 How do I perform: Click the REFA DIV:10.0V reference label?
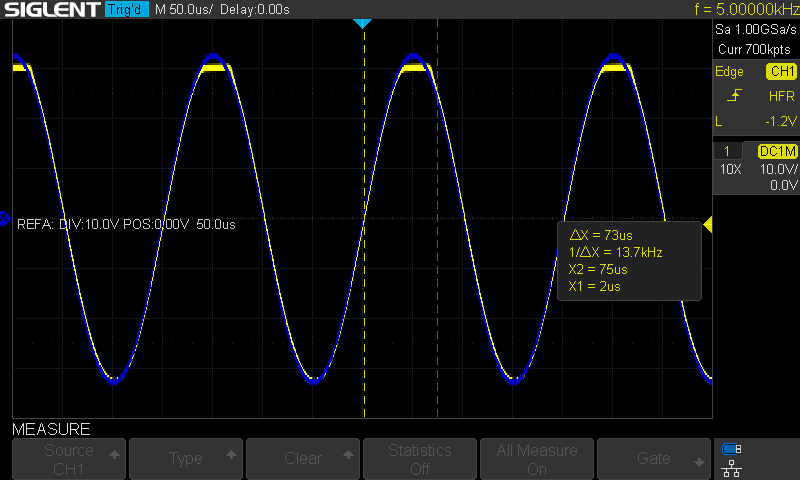127,224
